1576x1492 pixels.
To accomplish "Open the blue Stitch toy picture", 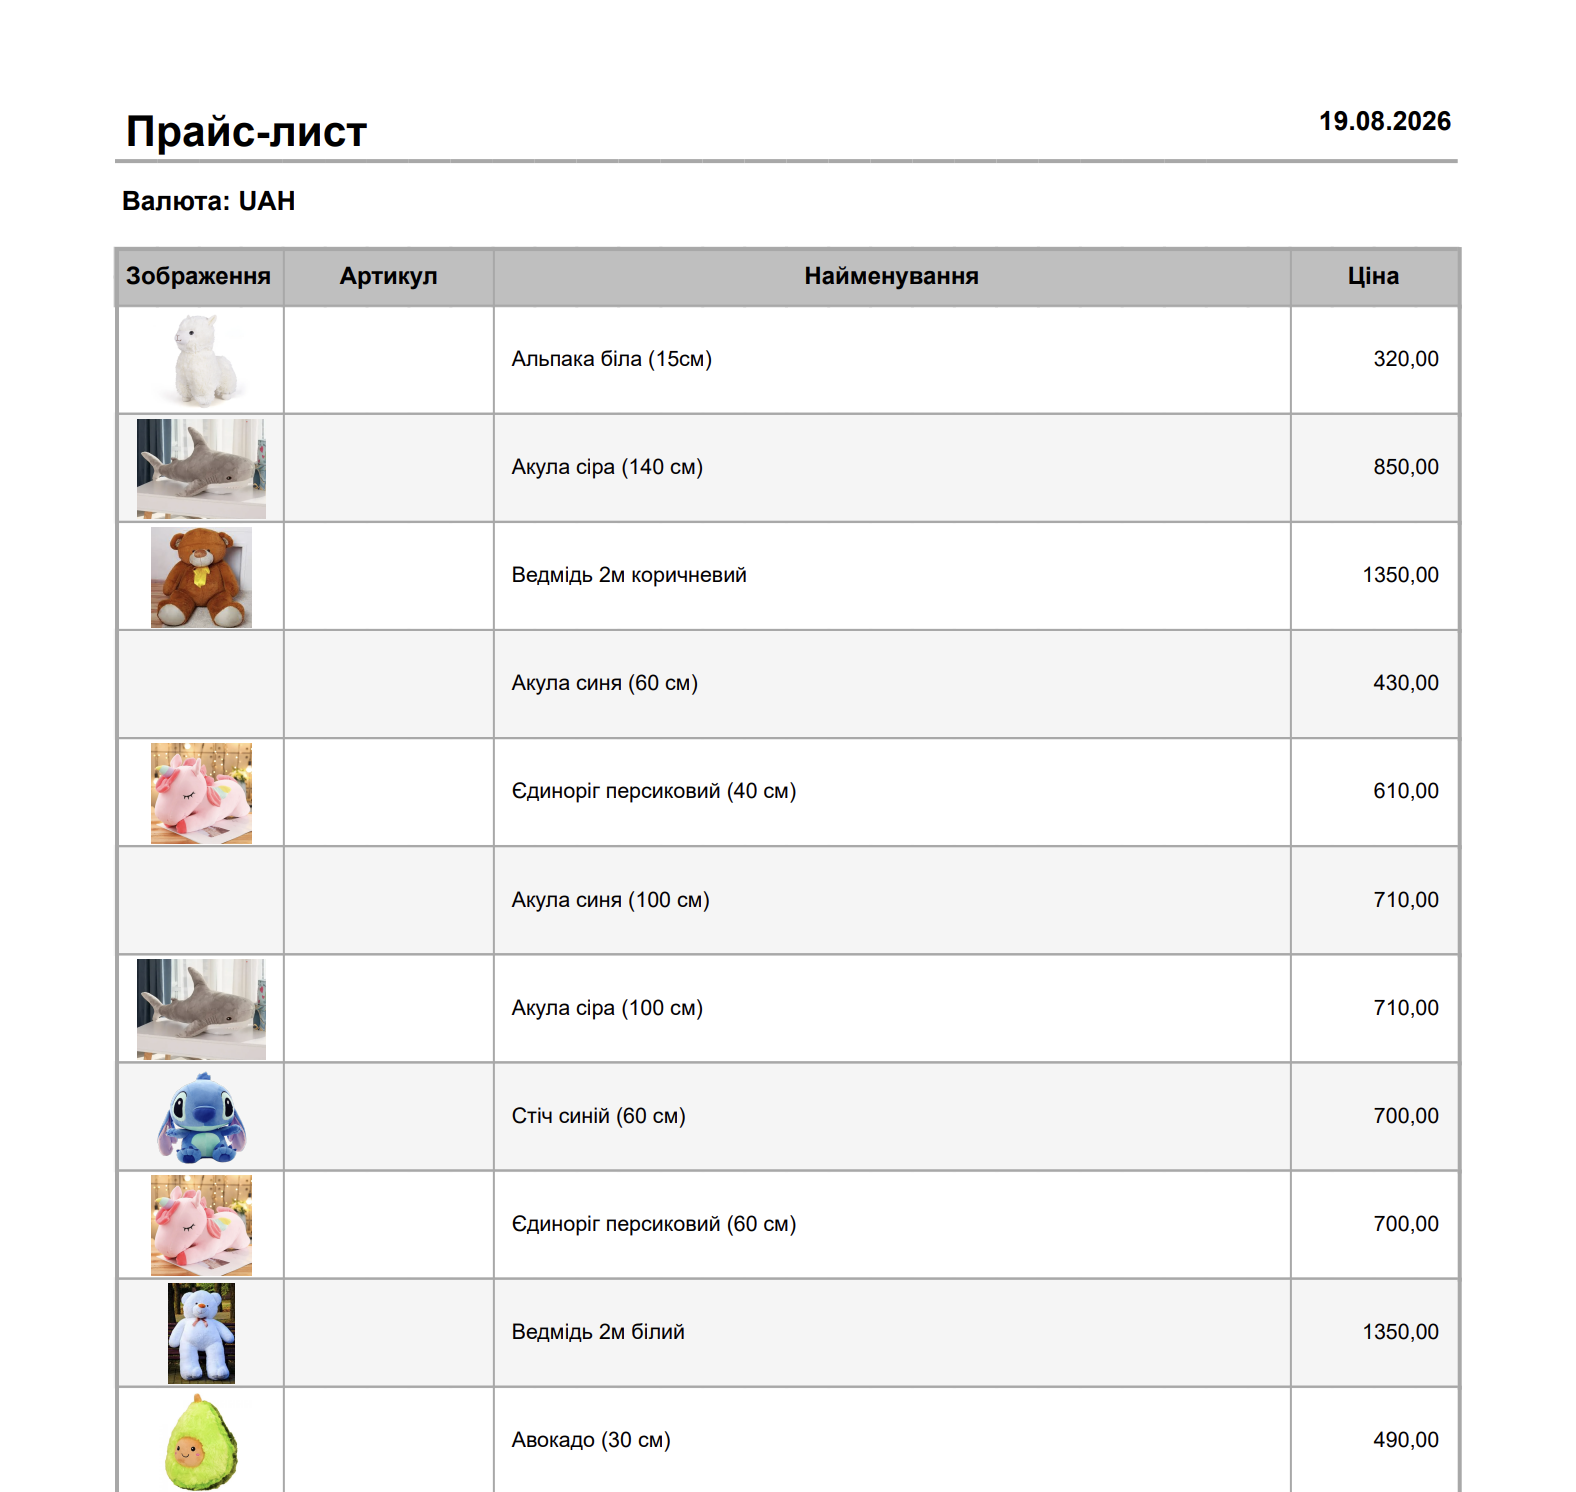I will pos(201,1117).
